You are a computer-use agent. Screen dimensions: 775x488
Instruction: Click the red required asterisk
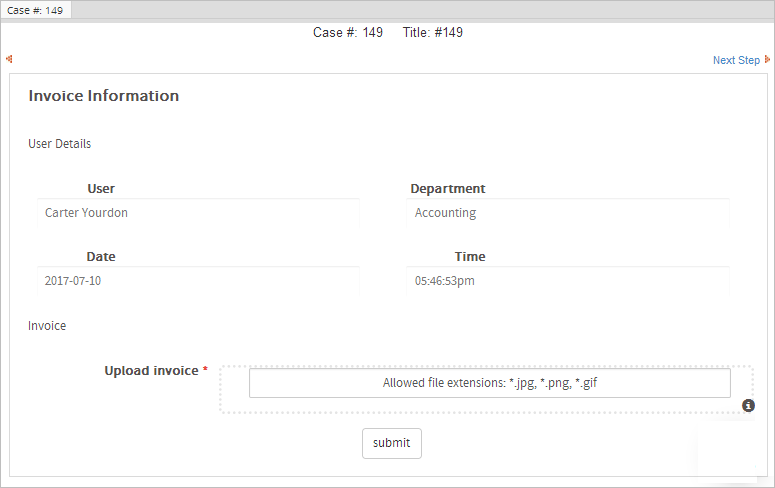point(205,371)
